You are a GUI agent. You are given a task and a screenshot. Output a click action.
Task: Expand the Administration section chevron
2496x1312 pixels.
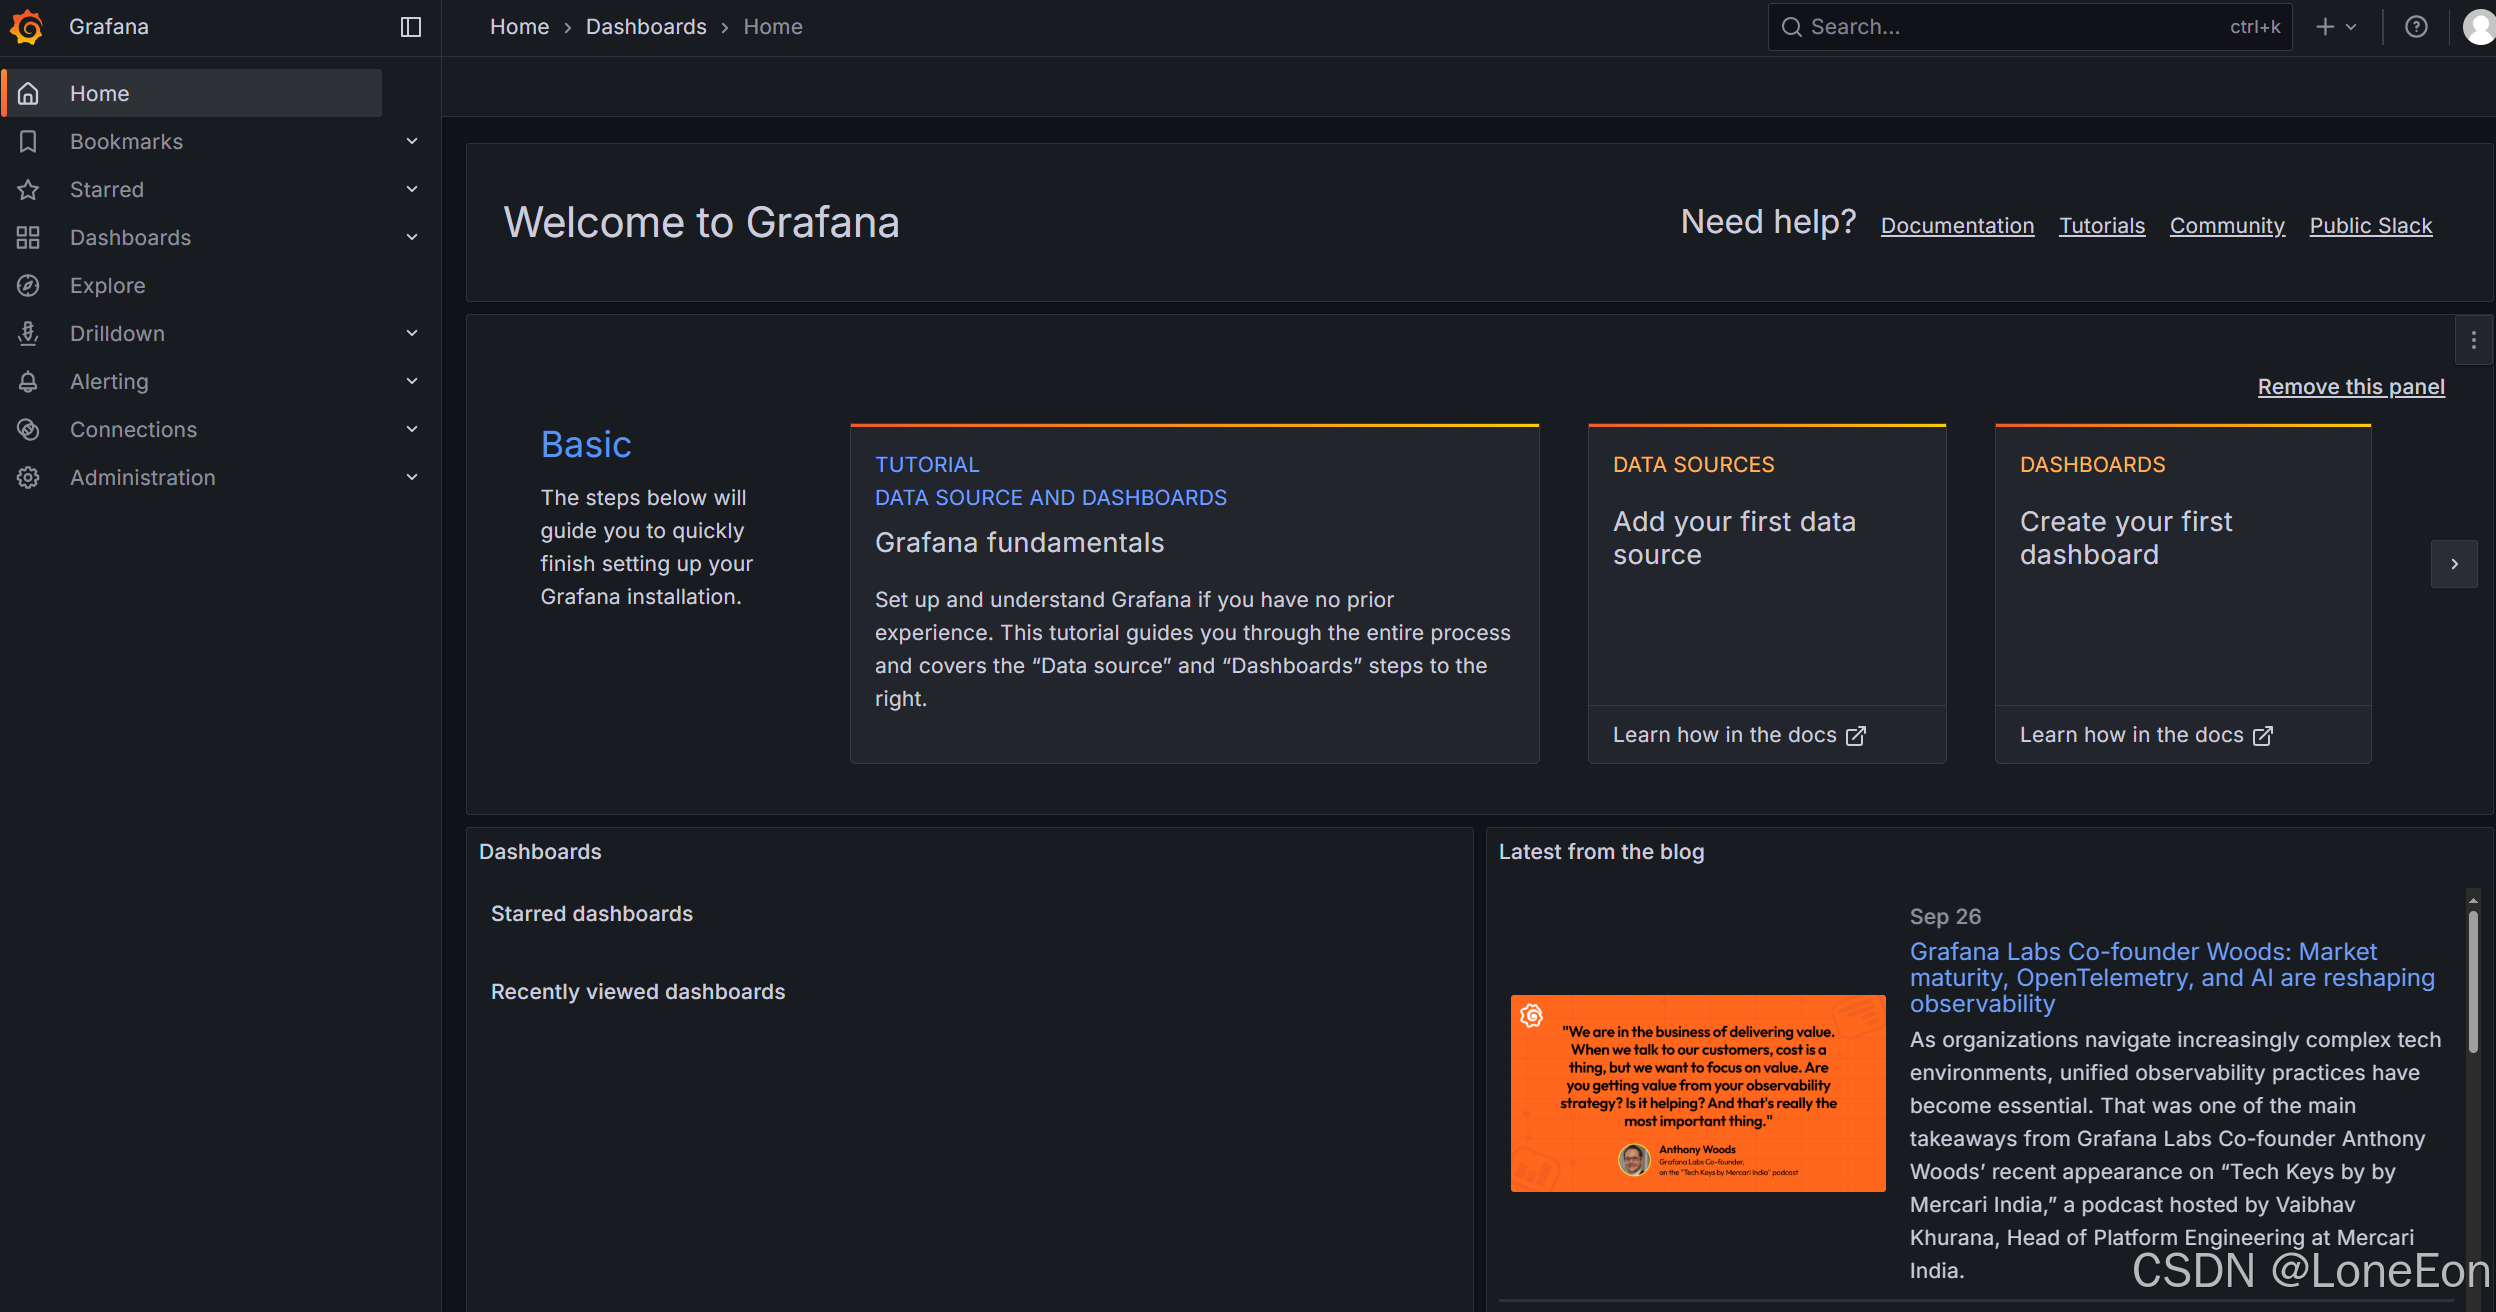click(x=412, y=477)
